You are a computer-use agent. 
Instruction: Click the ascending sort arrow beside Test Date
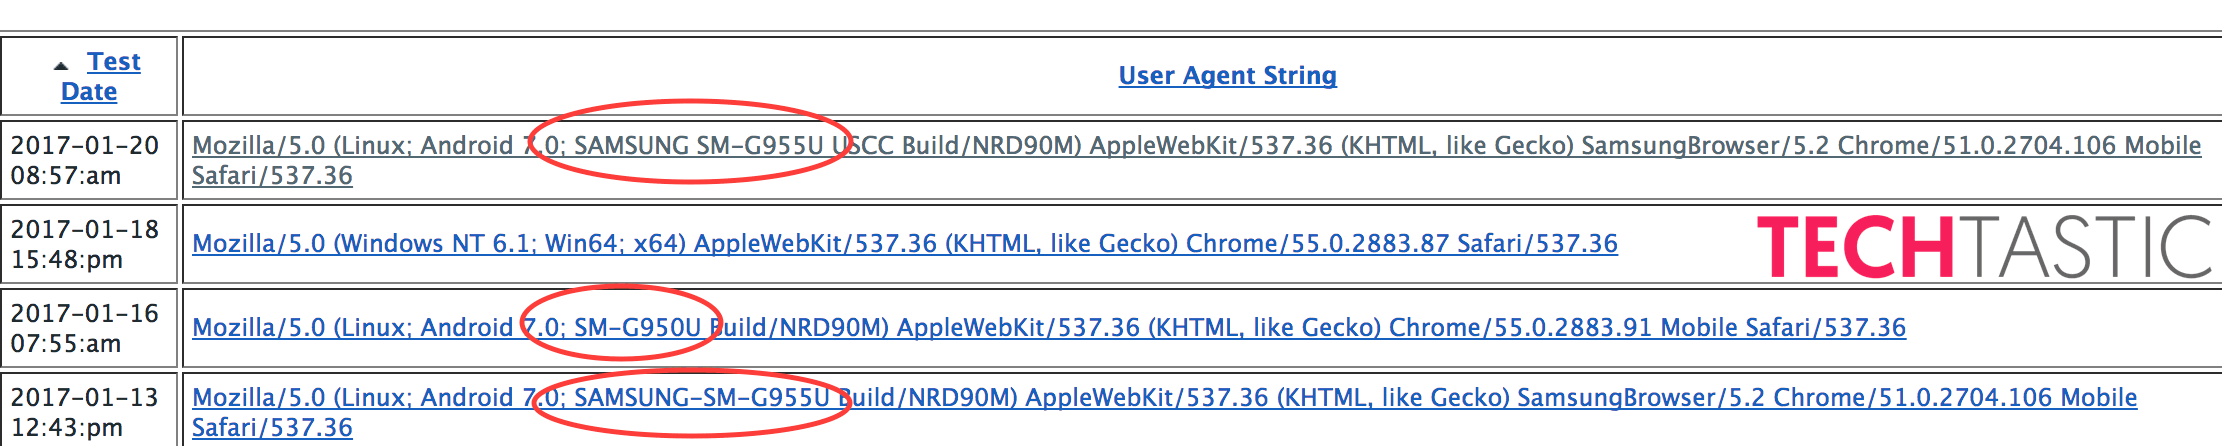pyautogui.click(x=61, y=65)
